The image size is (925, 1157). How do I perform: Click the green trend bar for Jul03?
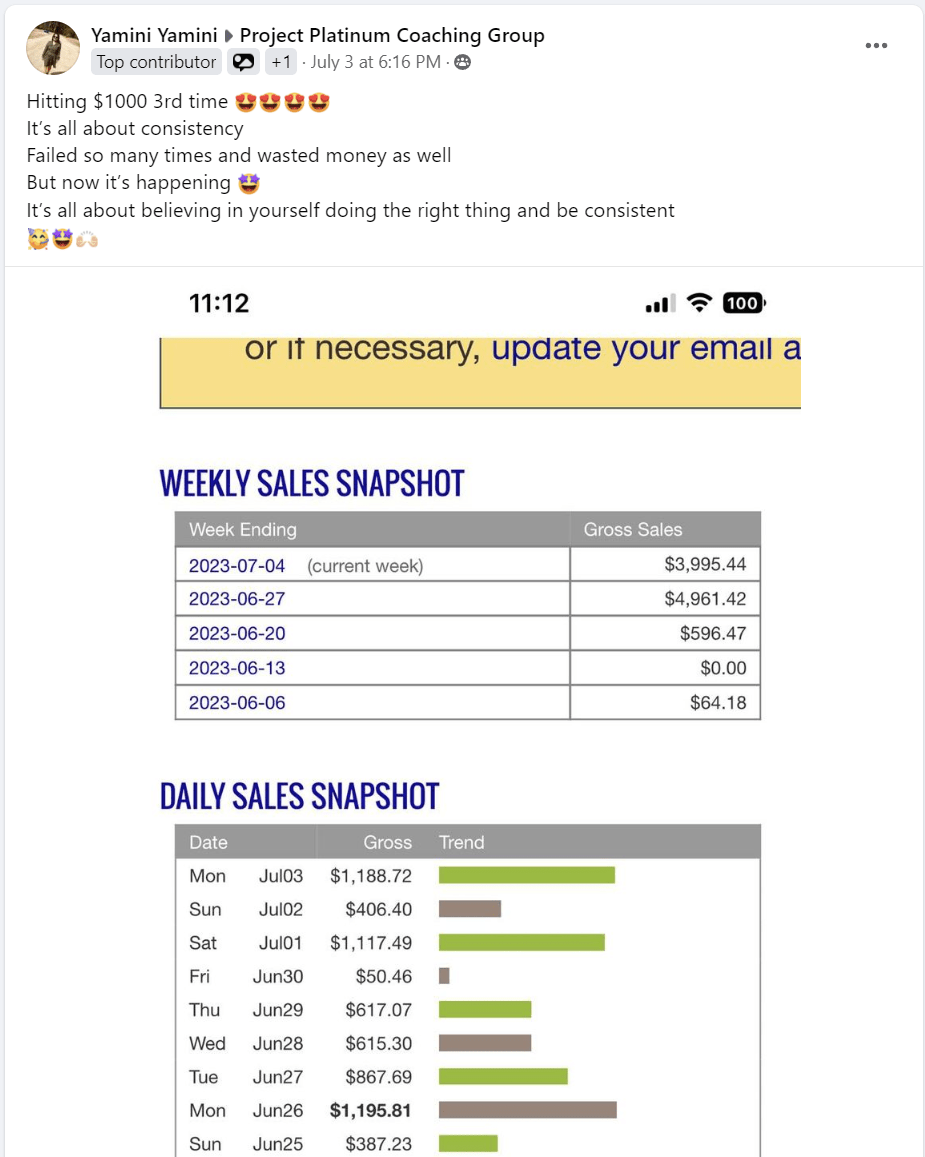pos(526,876)
